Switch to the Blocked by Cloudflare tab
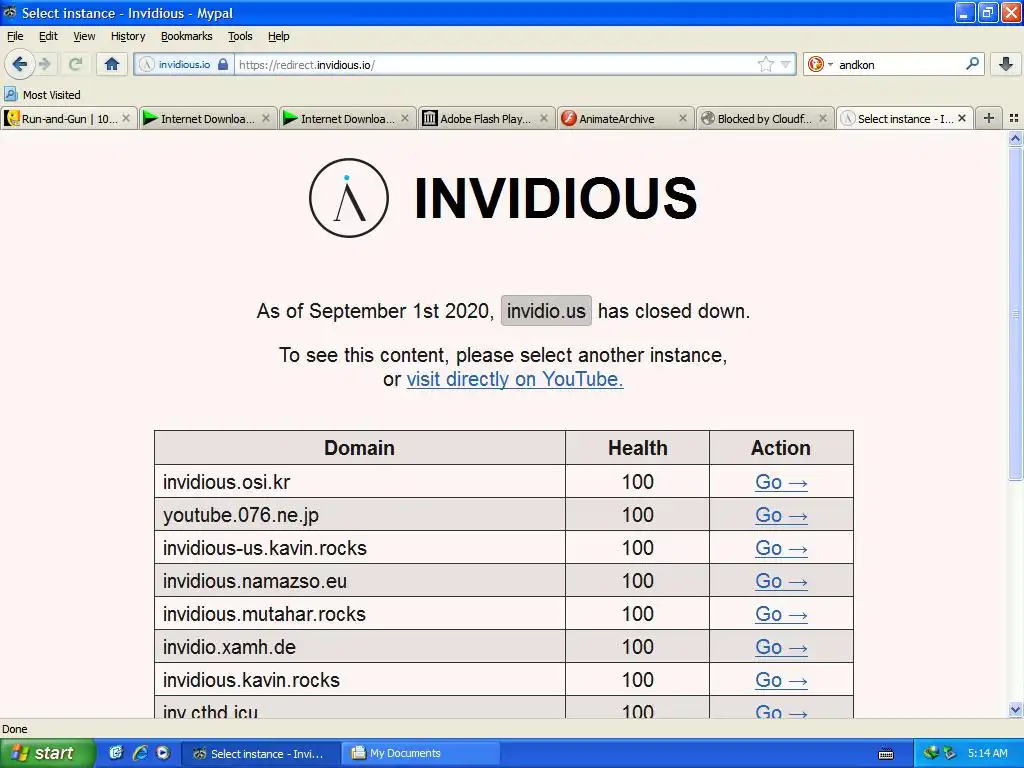 pyautogui.click(x=765, y=118)
